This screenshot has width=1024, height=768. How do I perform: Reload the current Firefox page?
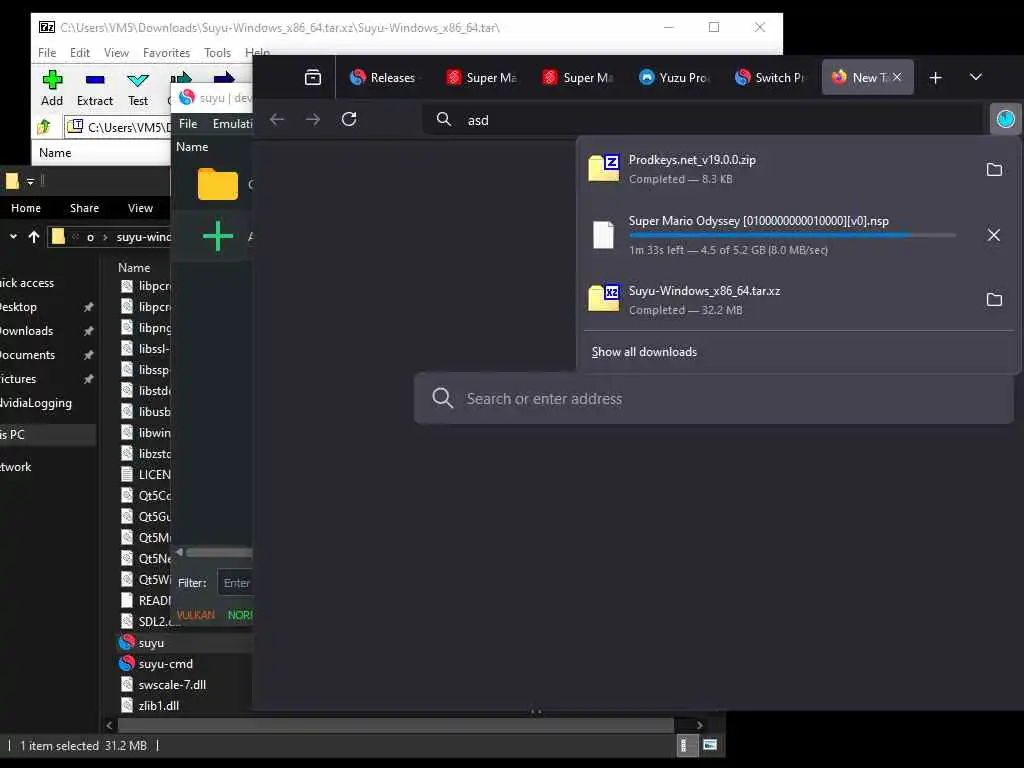point(349,119)
